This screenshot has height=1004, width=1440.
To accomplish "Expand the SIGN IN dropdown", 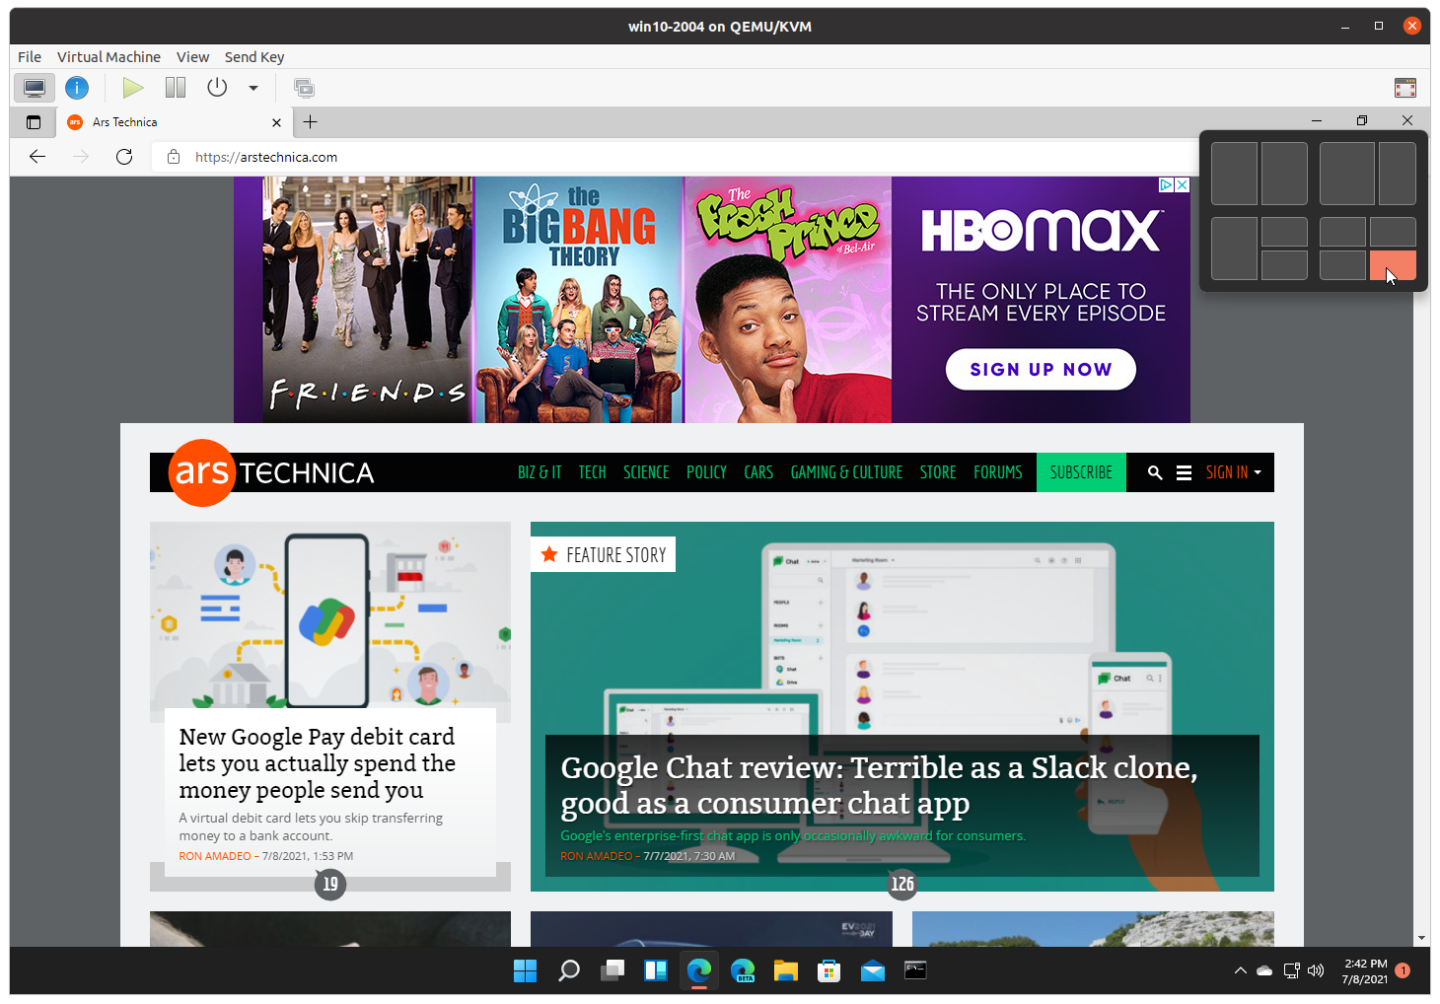I will [1233, 472].
